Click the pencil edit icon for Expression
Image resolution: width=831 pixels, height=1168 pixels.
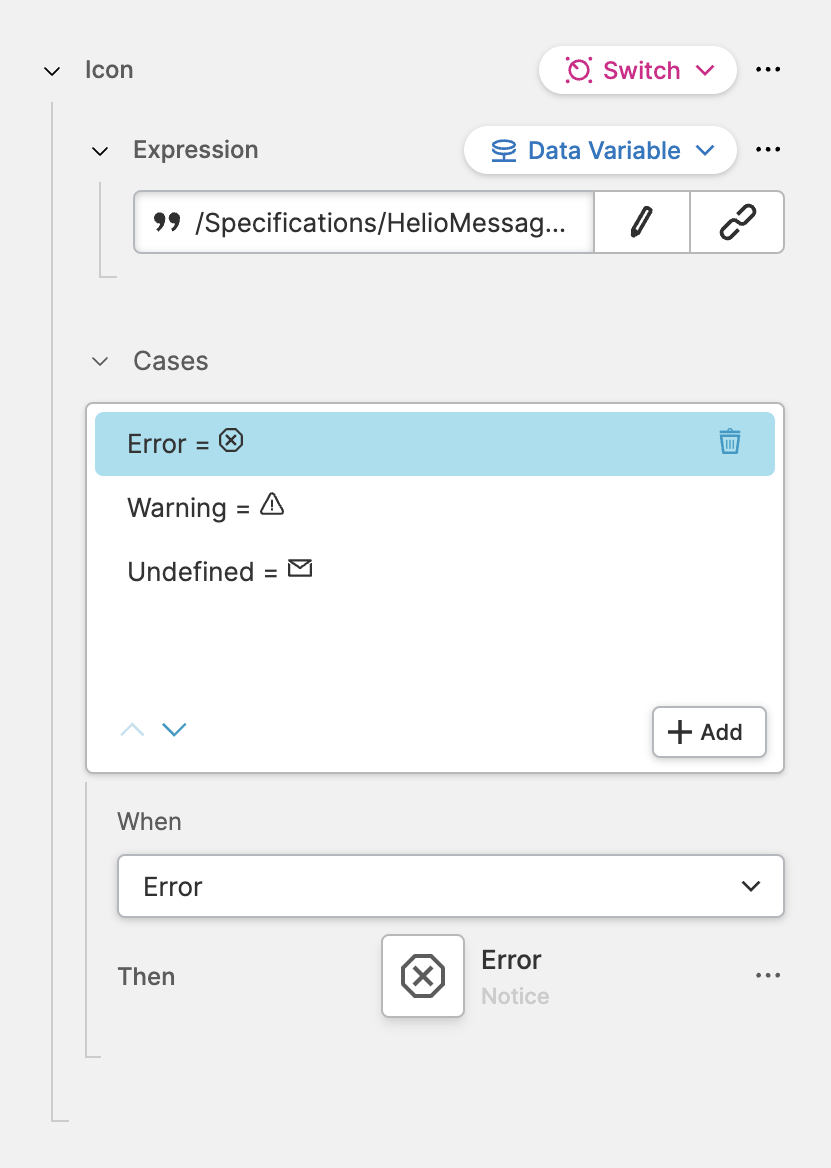coord(641,222)
